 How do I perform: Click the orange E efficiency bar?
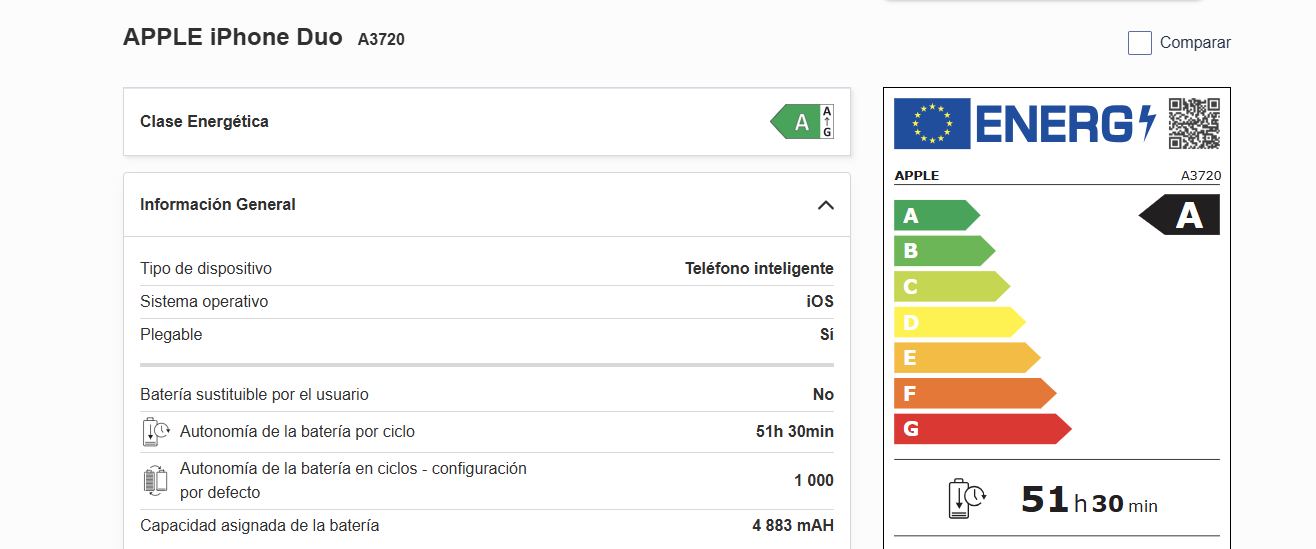tap(967, 358)
